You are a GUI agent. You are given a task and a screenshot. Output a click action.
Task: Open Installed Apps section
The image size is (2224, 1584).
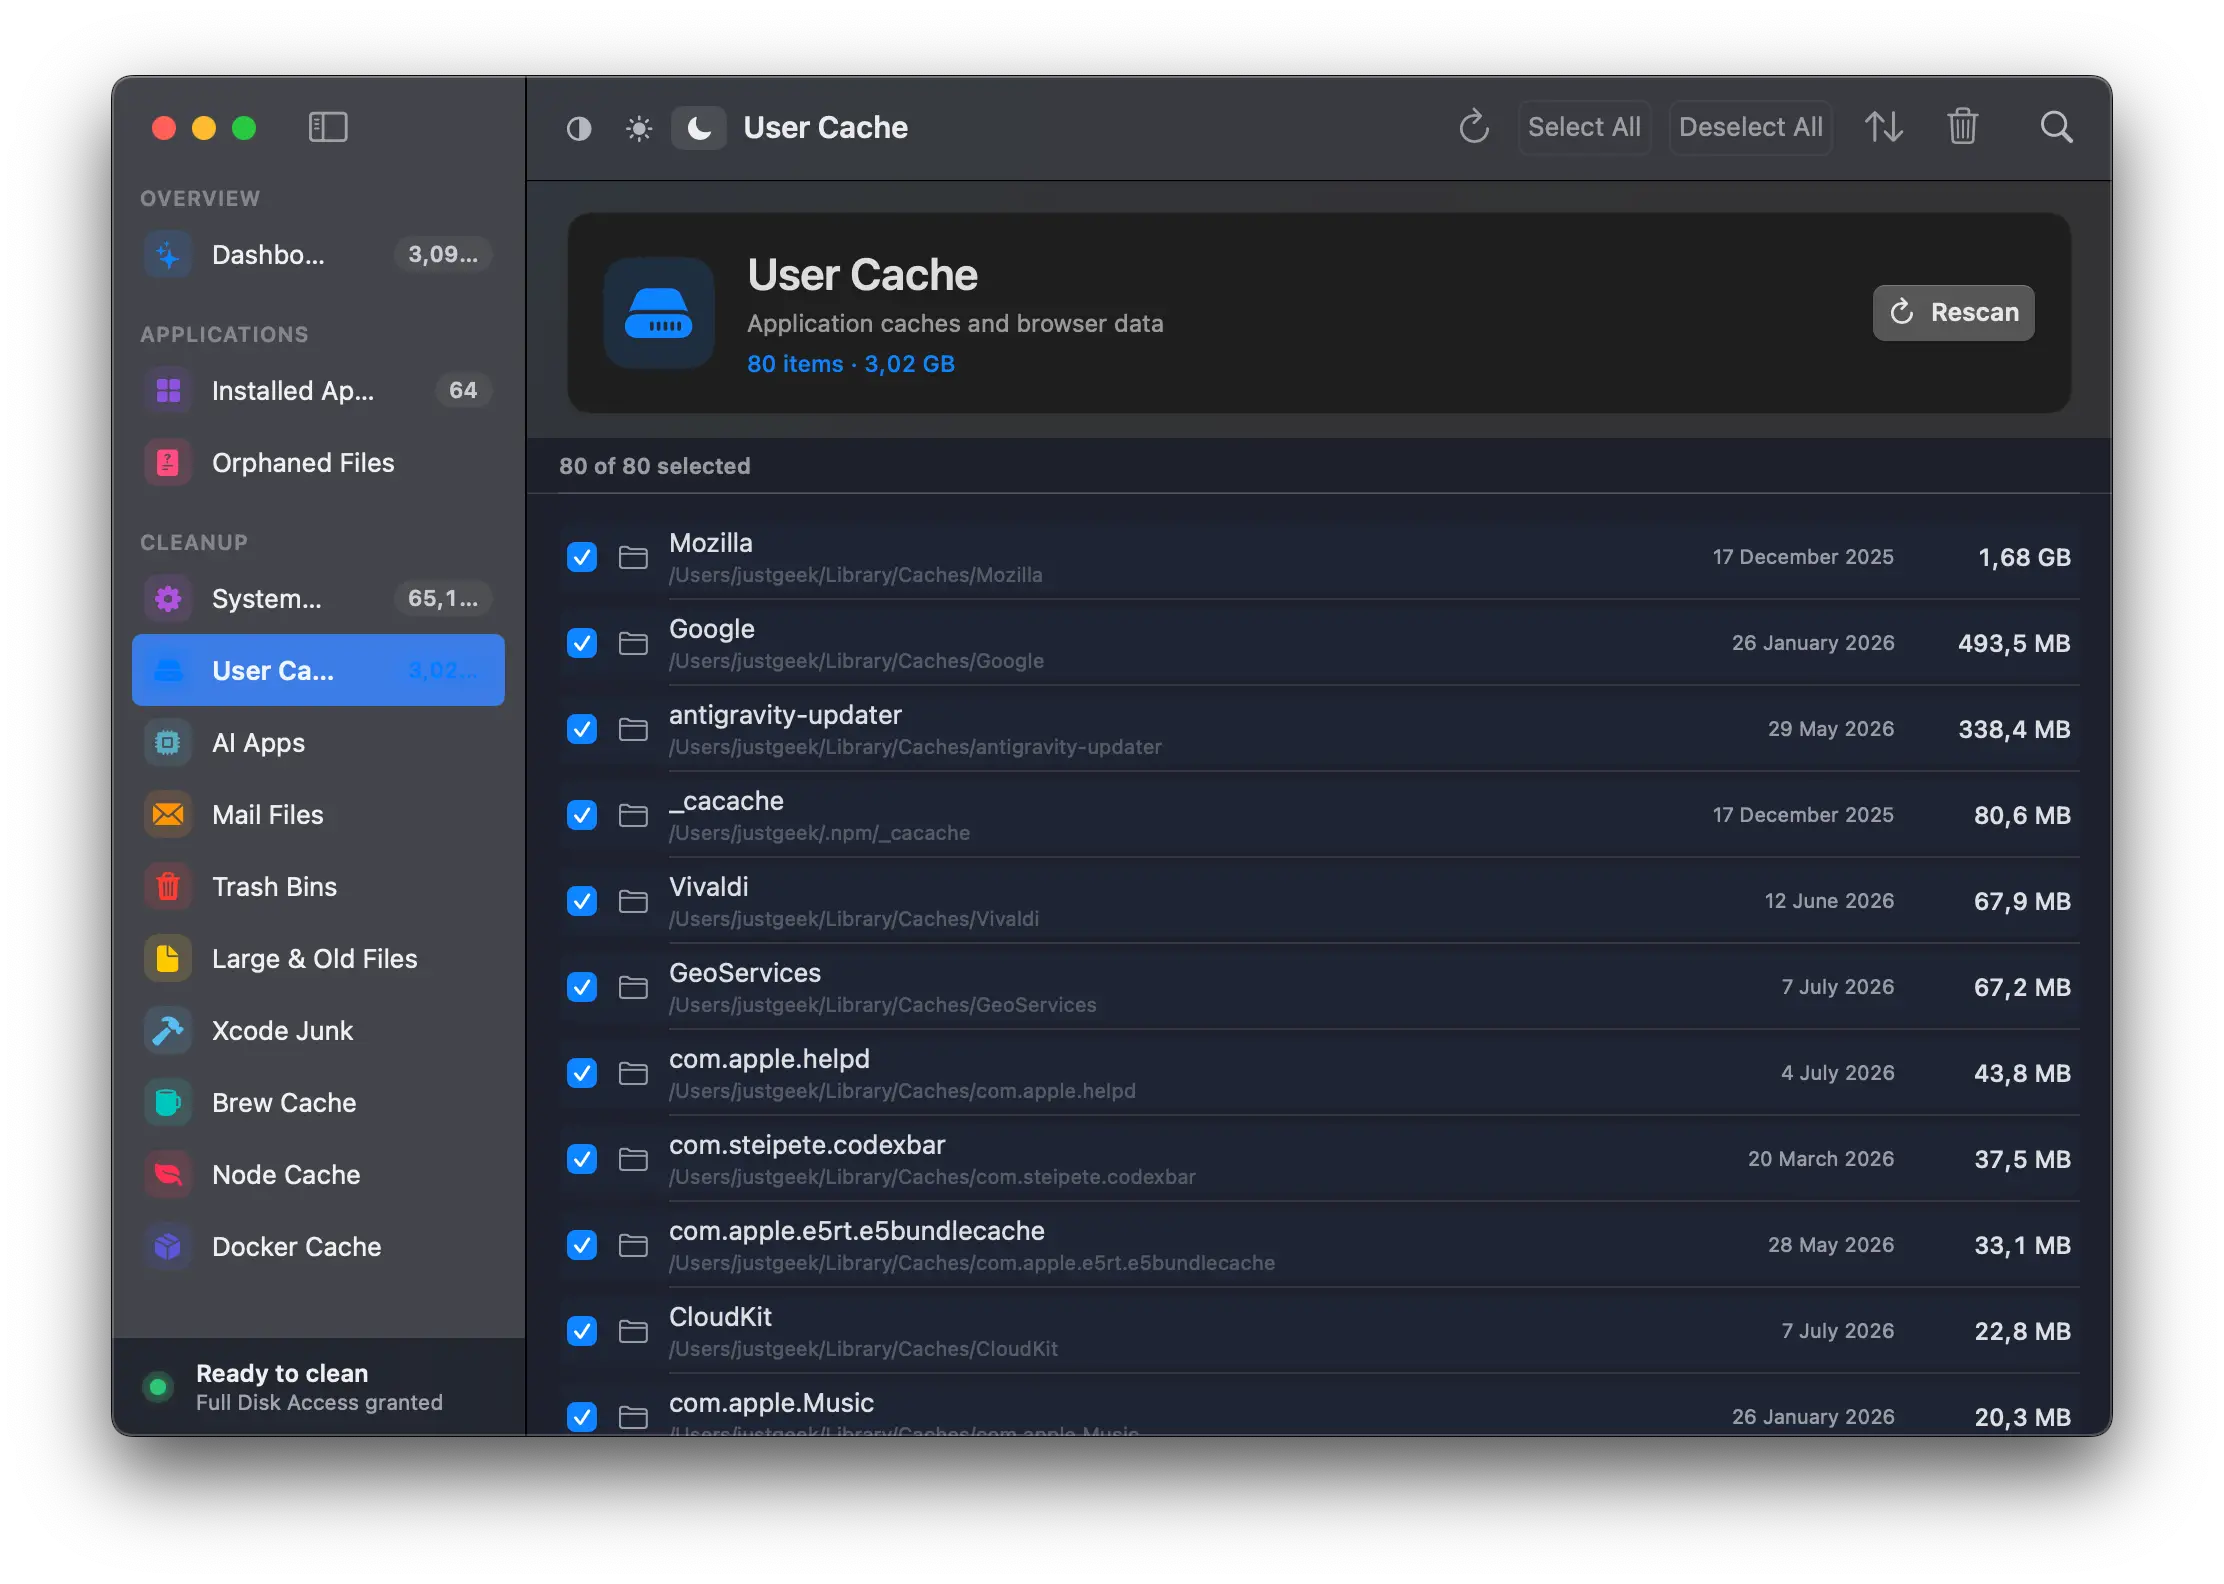click(318, 390)
